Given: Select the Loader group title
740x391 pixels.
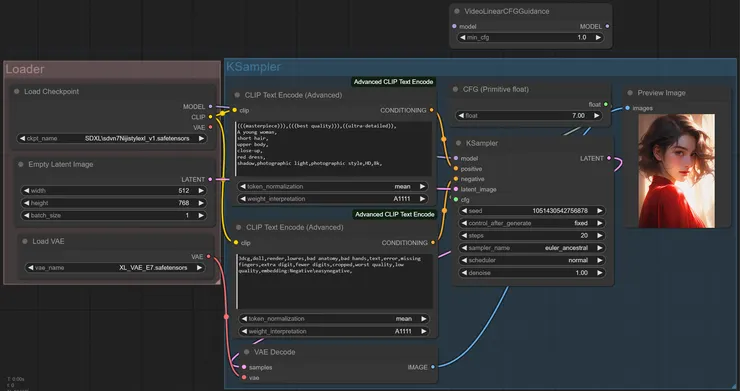Looking at the screenshot, I should click(25, 69).
